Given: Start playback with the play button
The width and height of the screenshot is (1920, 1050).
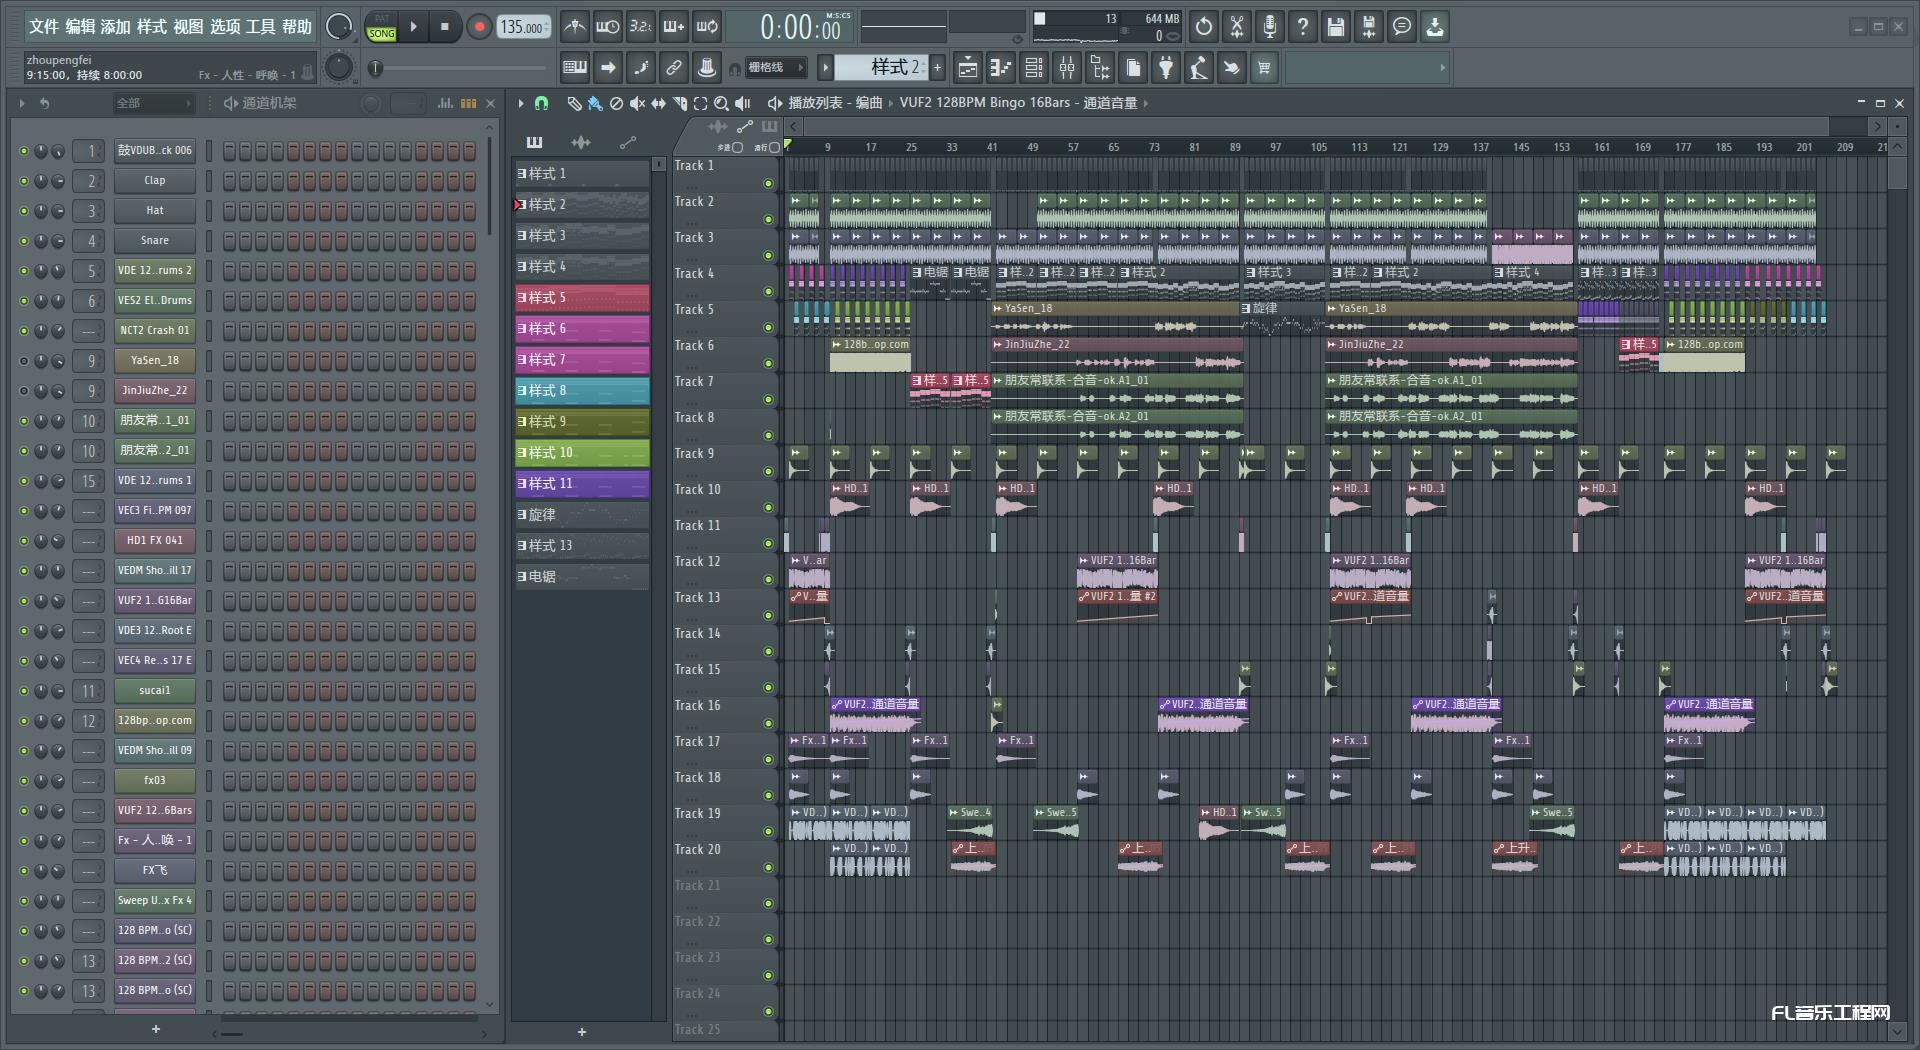Looking at the screenshot, I should 413,27.
